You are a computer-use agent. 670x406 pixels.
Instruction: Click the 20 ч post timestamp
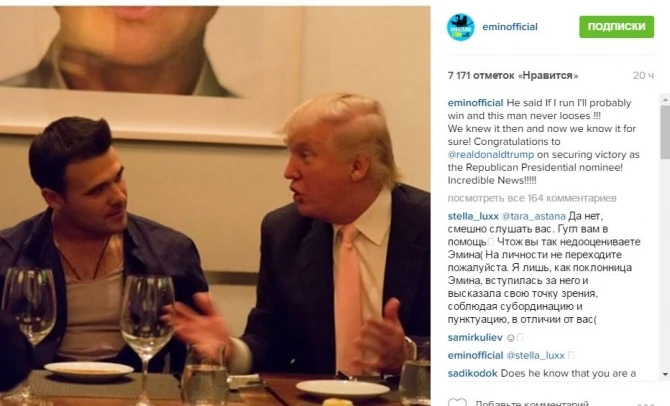pos(643,76)
